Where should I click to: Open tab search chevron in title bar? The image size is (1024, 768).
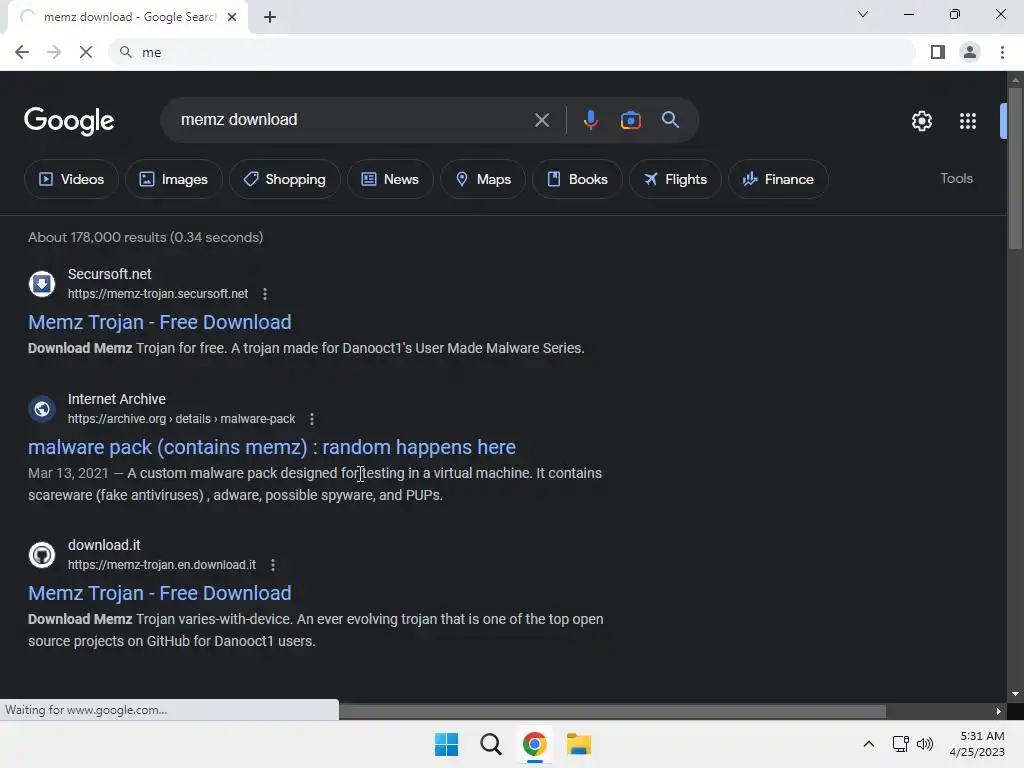[x=863, y=14]
